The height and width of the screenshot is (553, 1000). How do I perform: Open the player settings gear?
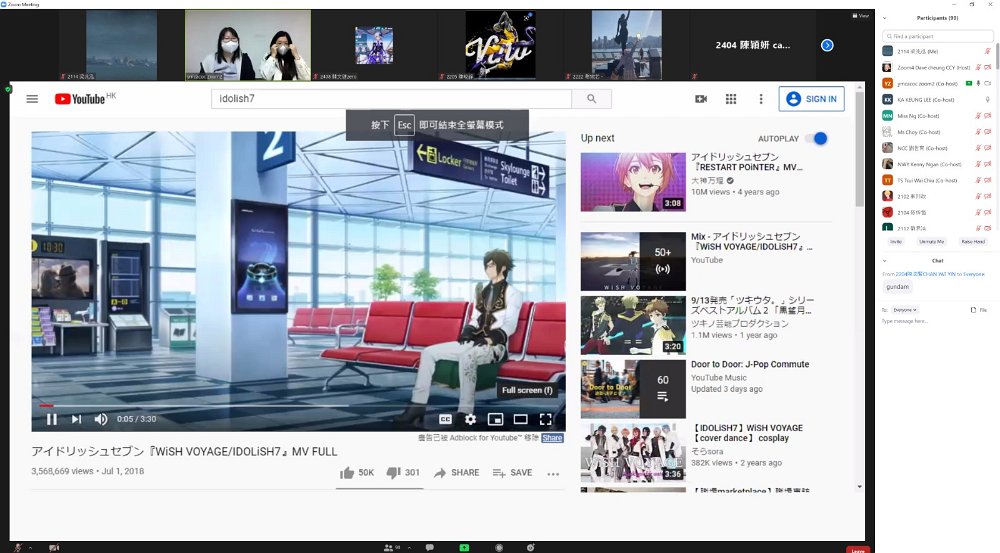tap(470, 419)
